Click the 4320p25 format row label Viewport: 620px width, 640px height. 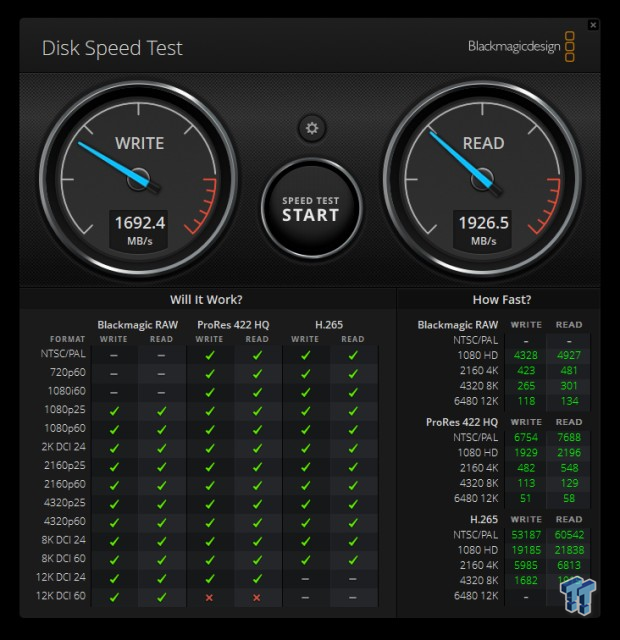coord(65,502)
